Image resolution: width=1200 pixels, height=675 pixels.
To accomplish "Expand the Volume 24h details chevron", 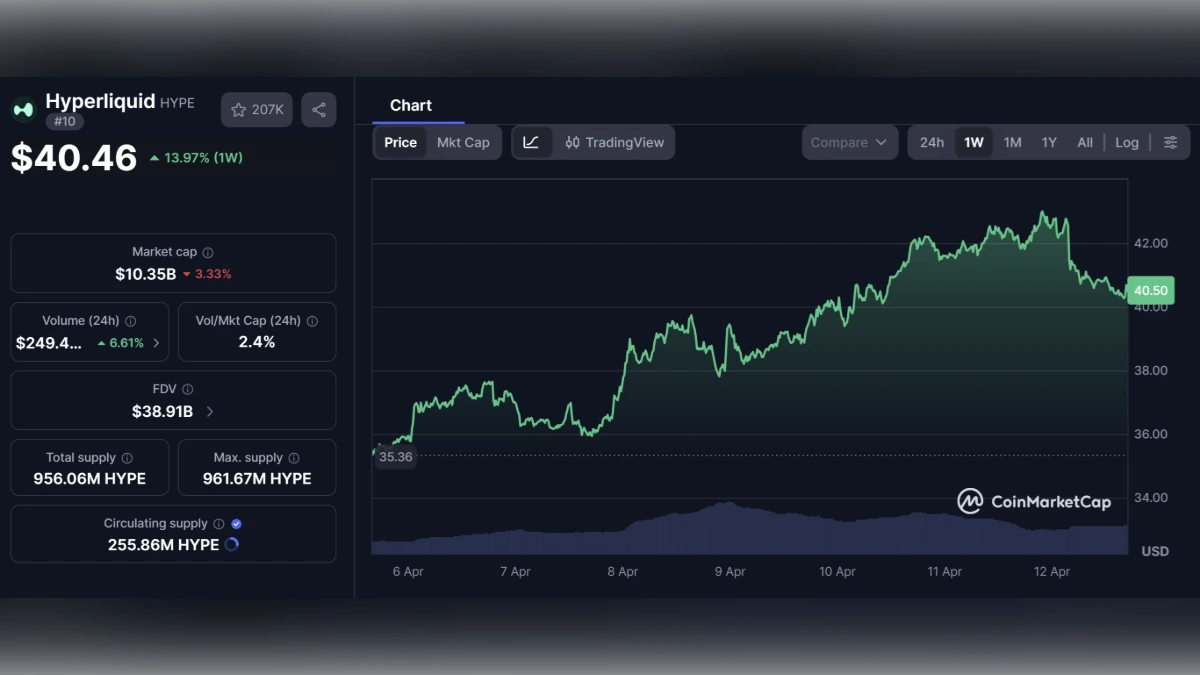I will [157, 343].
